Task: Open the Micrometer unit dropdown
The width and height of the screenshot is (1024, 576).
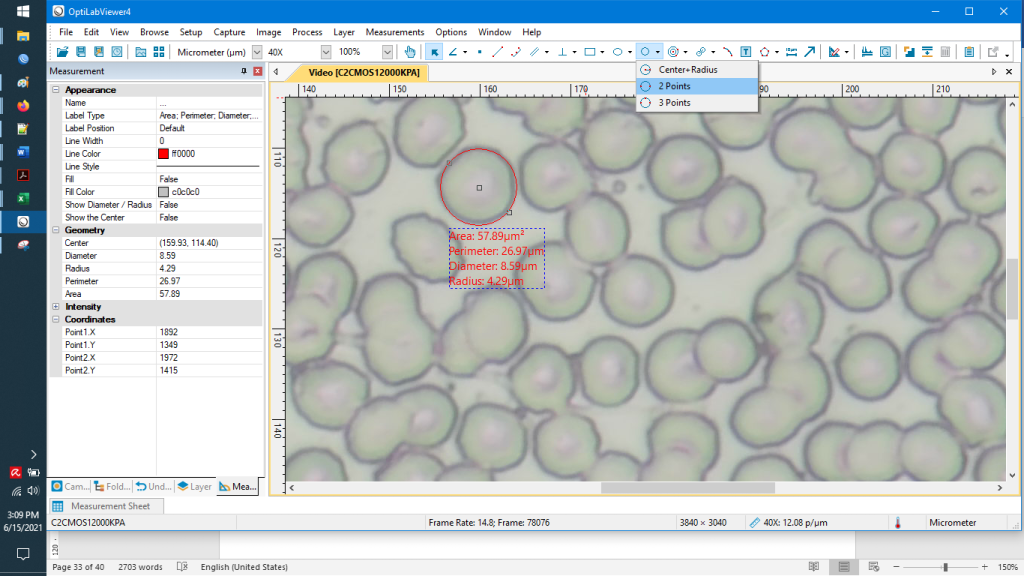Action: pyautogui.click(x=257, y=52)
